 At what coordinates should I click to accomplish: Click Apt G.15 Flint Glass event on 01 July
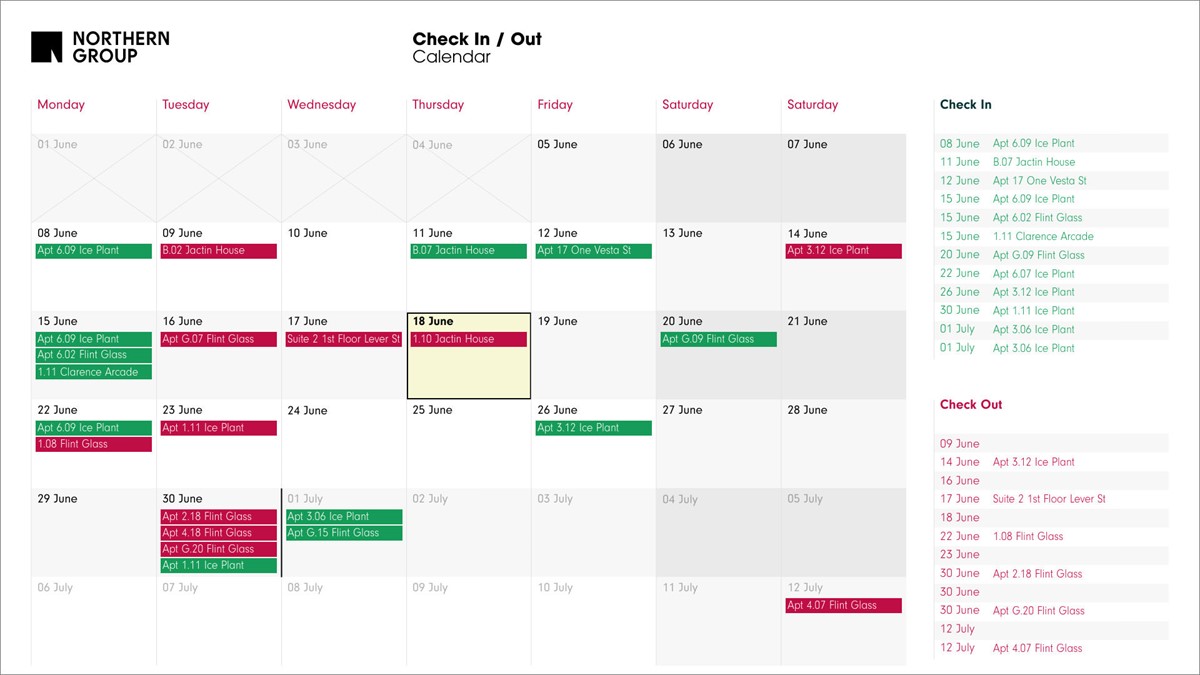click(343, 533)
